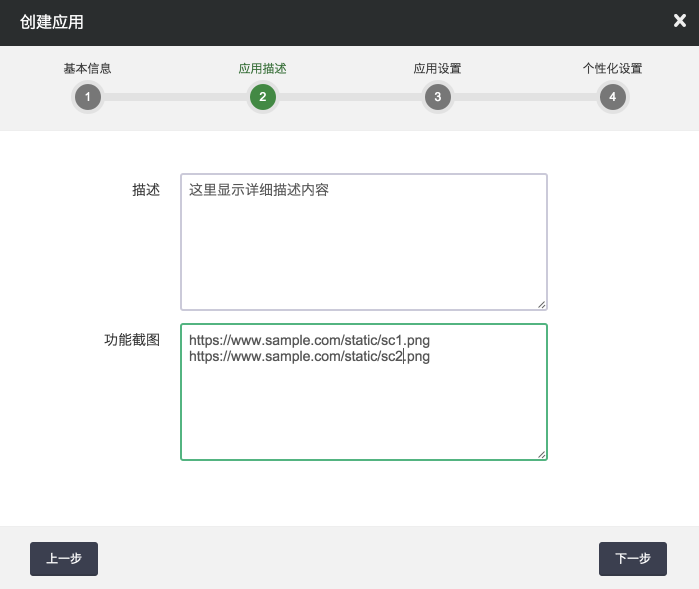The height and width of the screenshot is (589, 699).
Task: Proceed with the 下一步 button
Action: click(632, 559)
